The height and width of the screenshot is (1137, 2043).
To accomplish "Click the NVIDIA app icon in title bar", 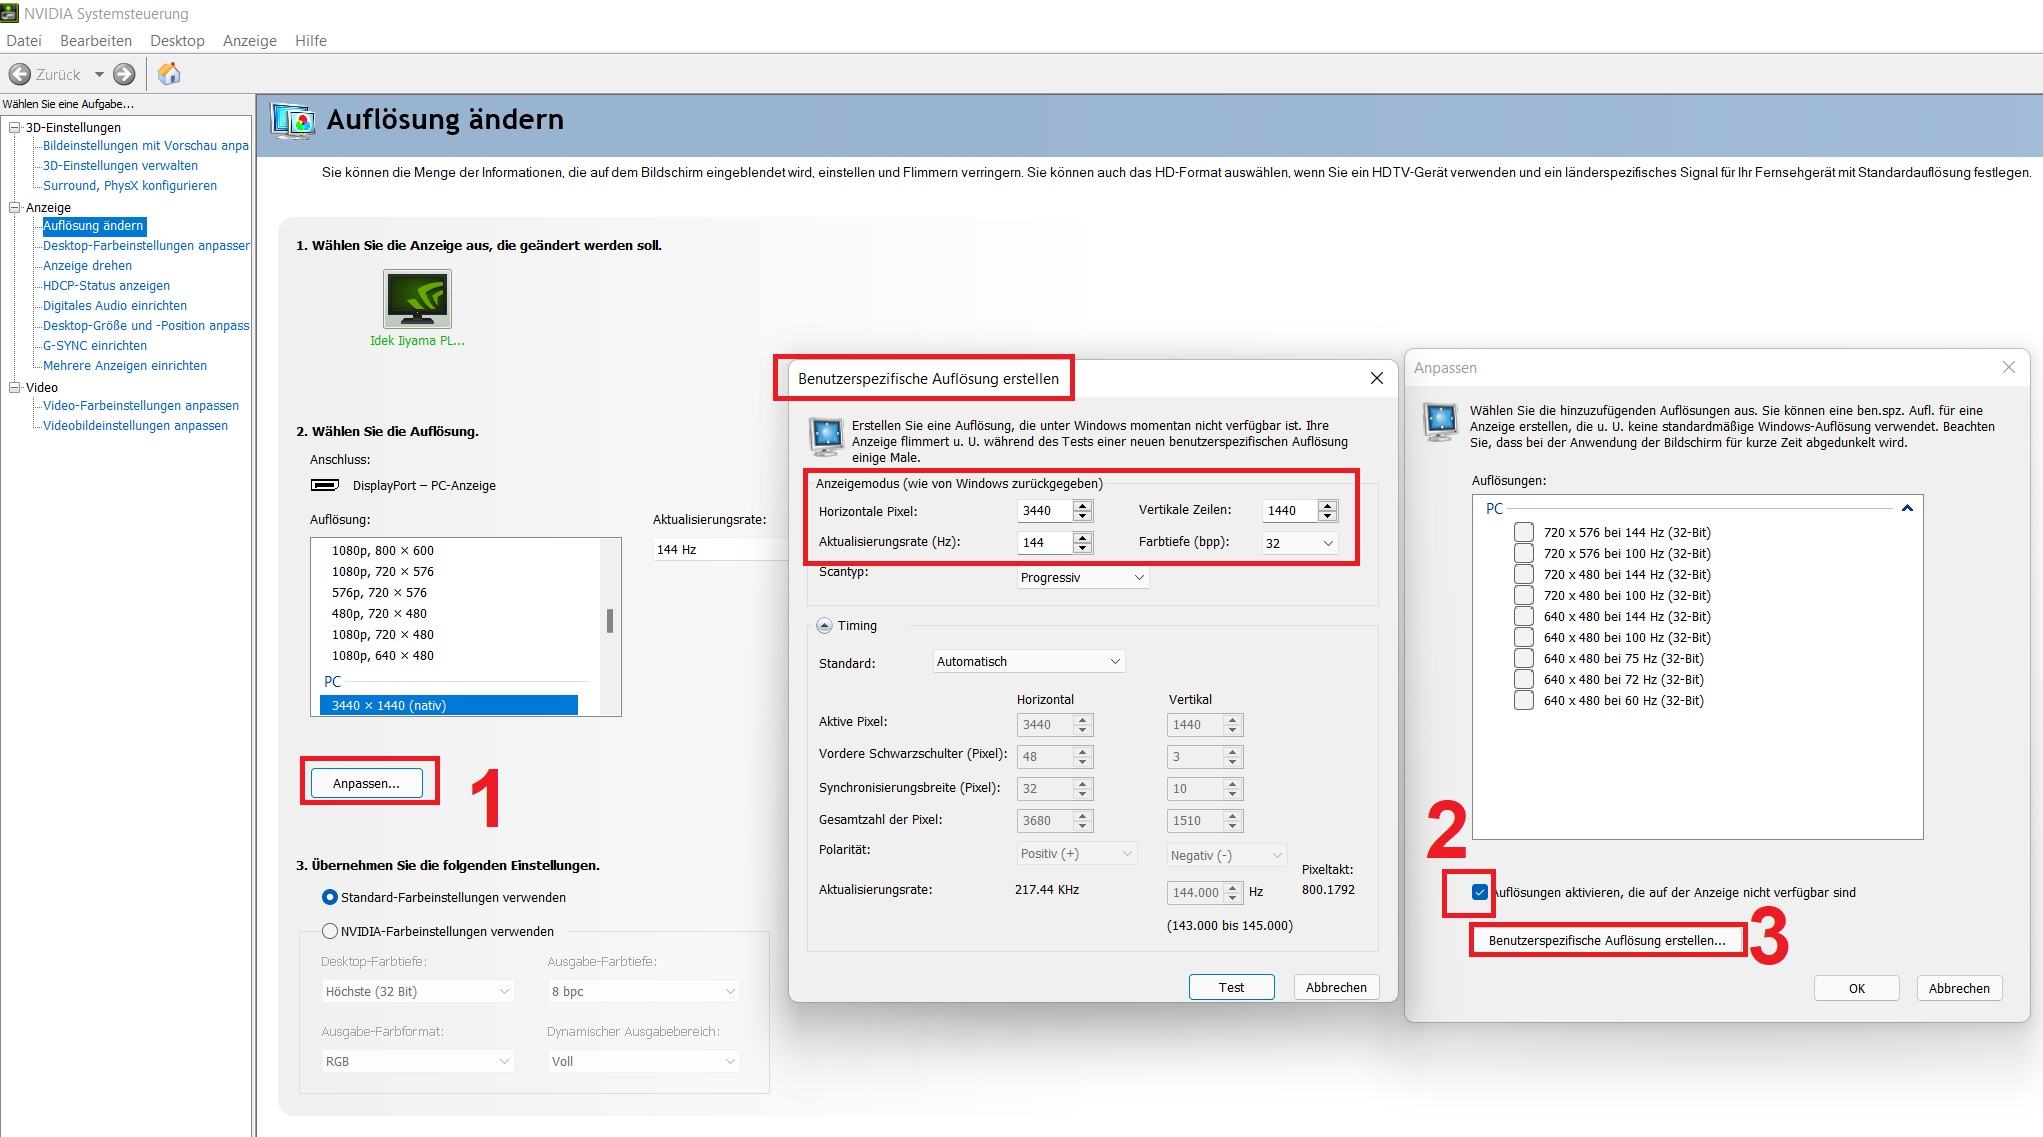I will 9,13.
